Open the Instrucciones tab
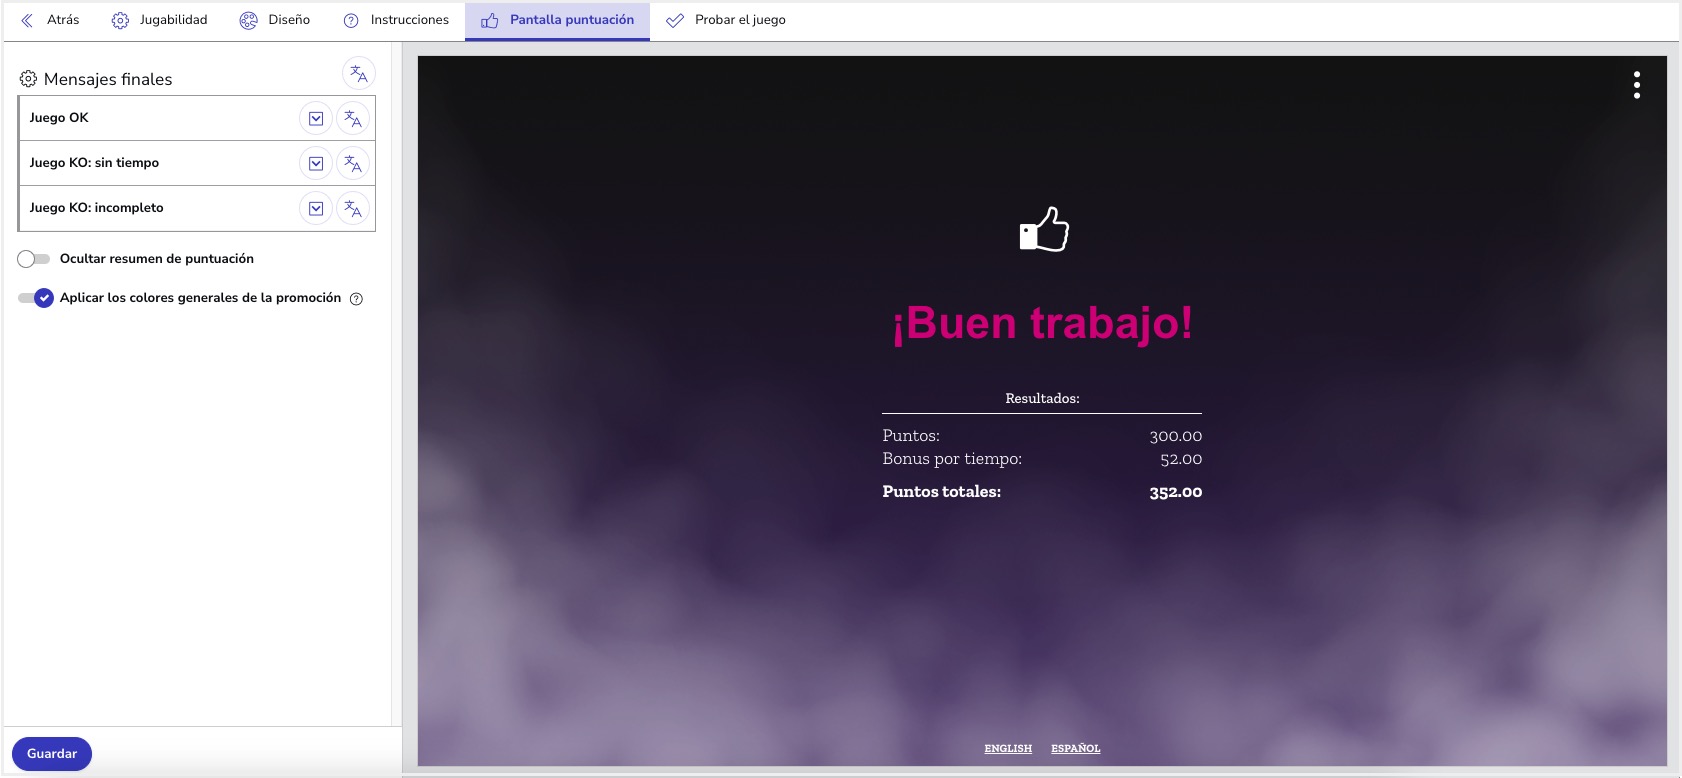The height and width of the screenshot is (778, 1682). pyautogui.click(x=396, y=20)
